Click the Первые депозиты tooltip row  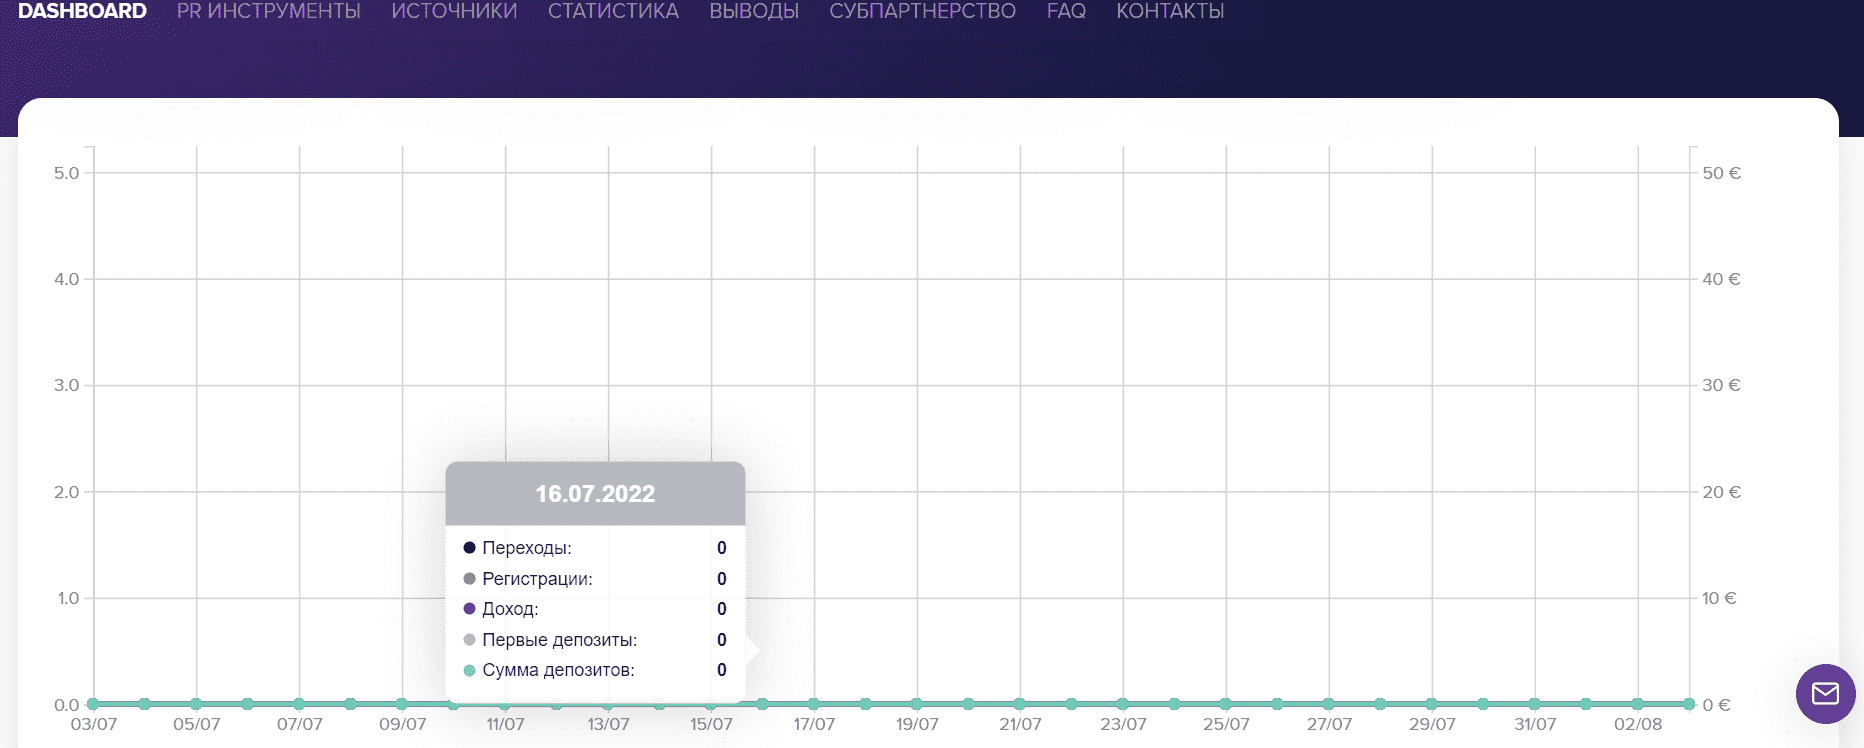click(595, 640)
